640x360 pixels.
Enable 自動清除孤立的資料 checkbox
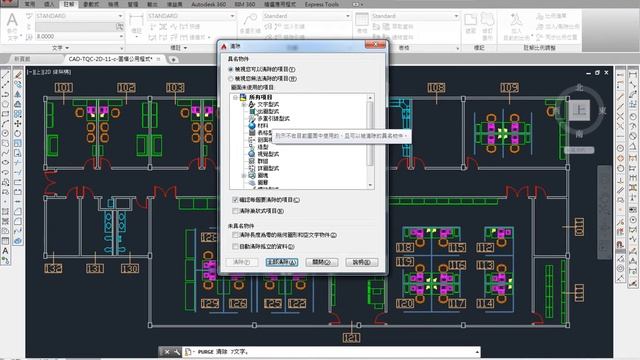[235, 247]
